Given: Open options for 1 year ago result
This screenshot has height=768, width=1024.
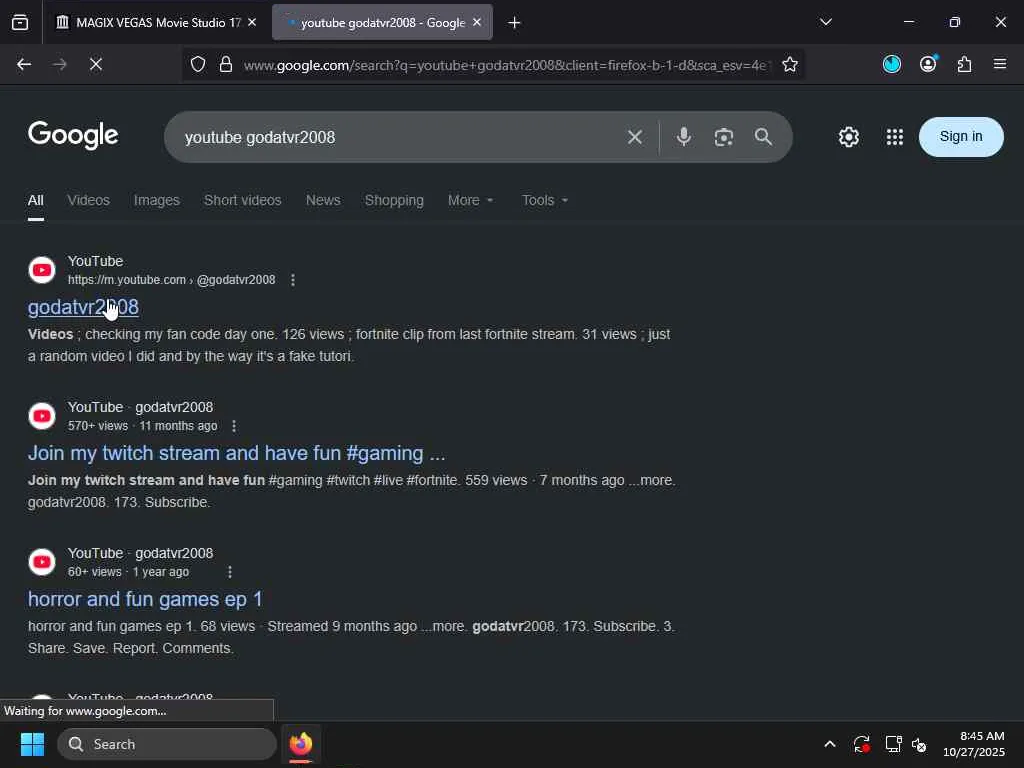Looking at the screenshot, I should point(230,572).
